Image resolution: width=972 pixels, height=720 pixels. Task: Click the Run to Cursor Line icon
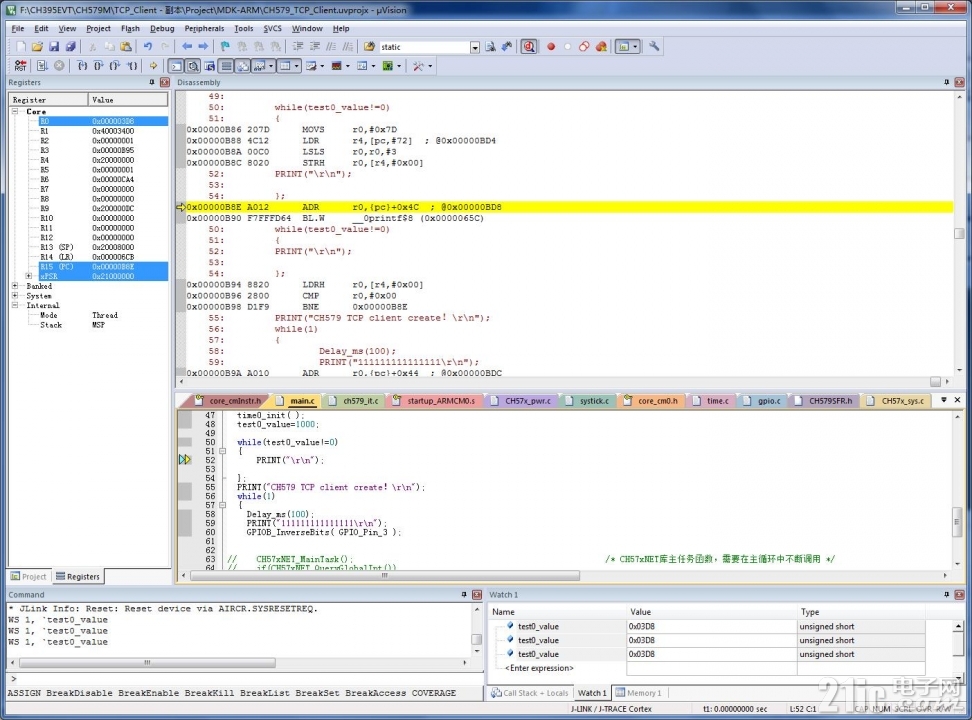tap(131, 66)
